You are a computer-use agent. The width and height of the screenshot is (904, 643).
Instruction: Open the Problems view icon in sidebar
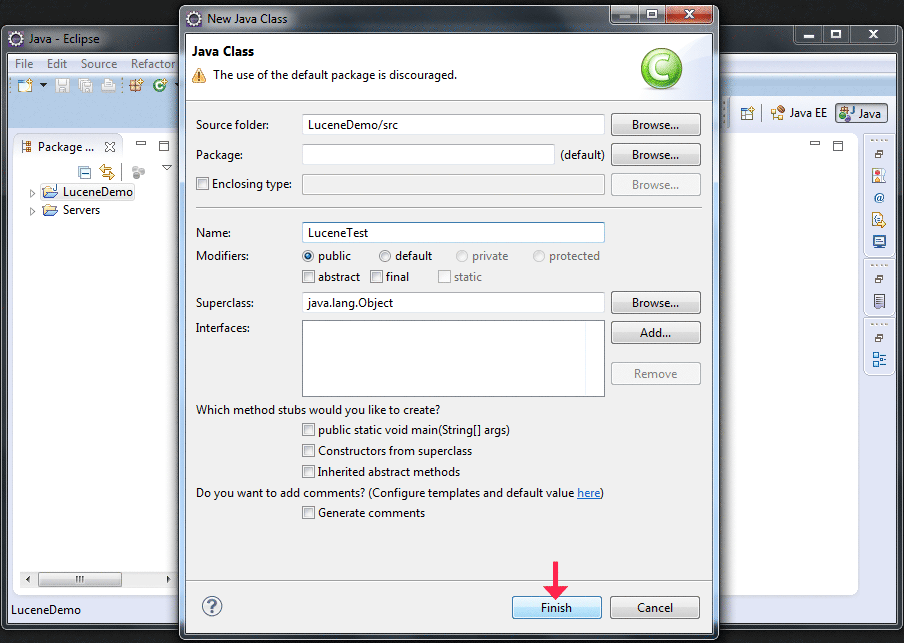pos(879,176)
